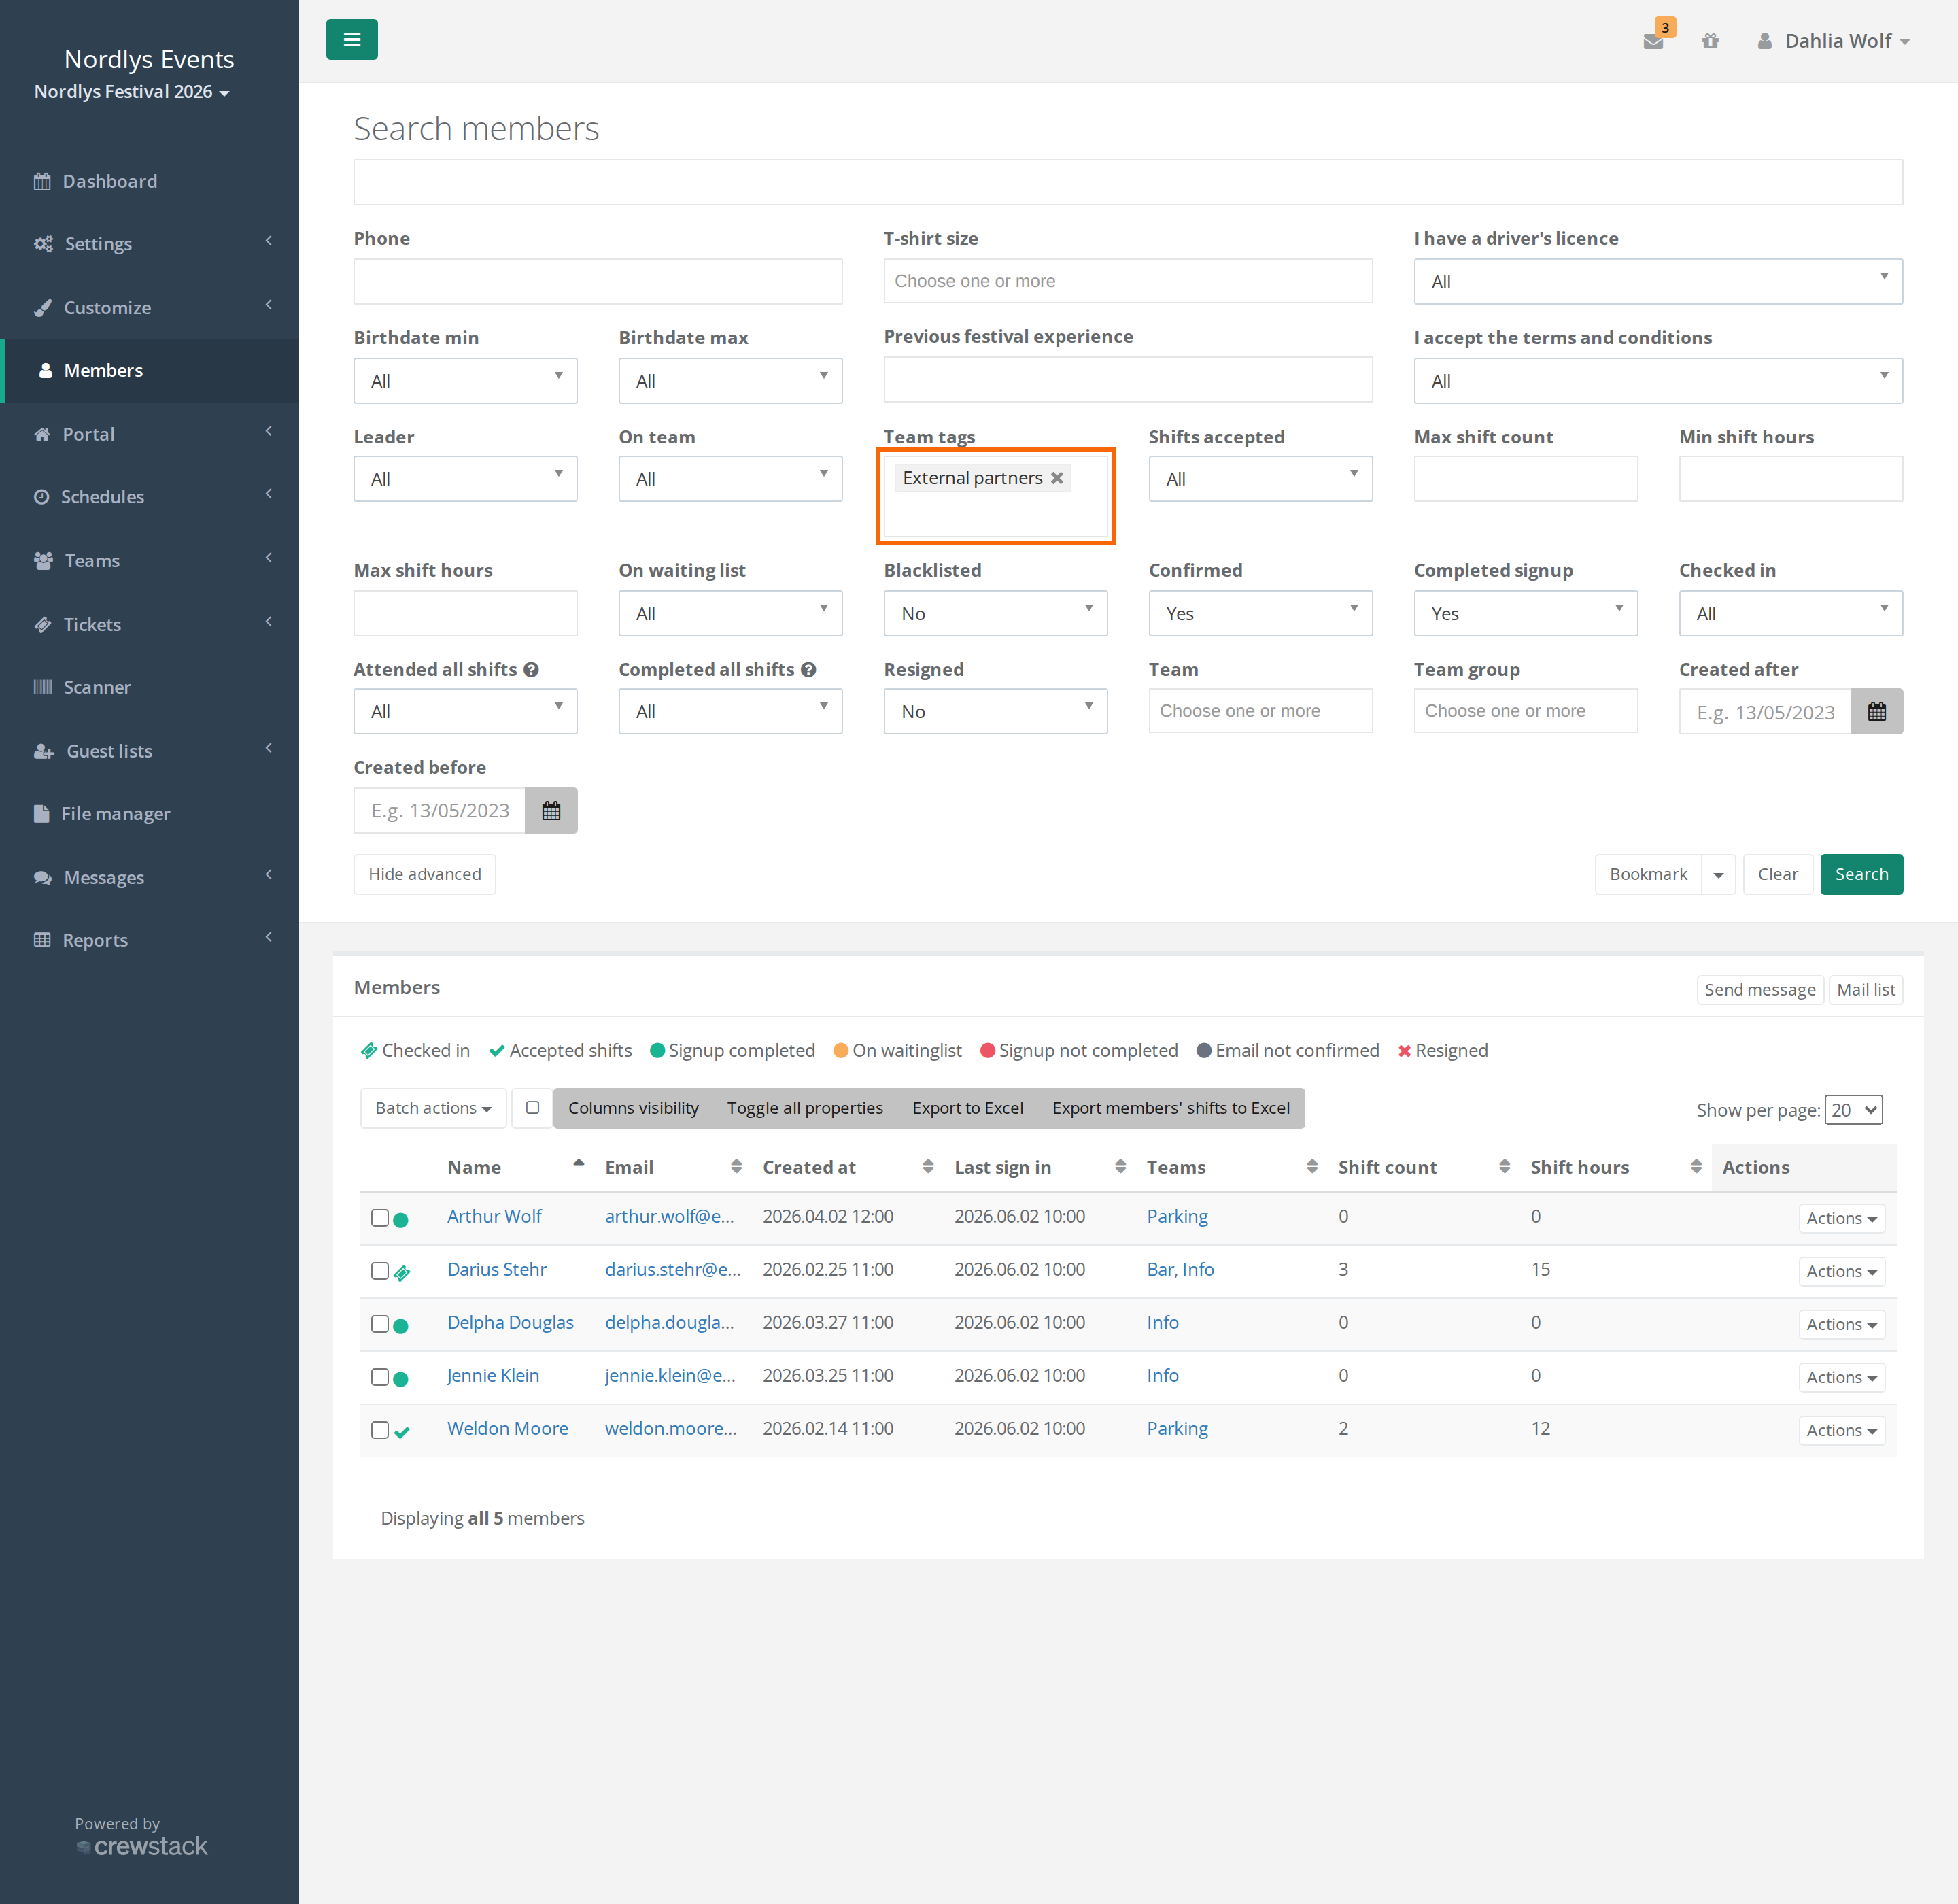Click the Phone input field

[597, 281]
